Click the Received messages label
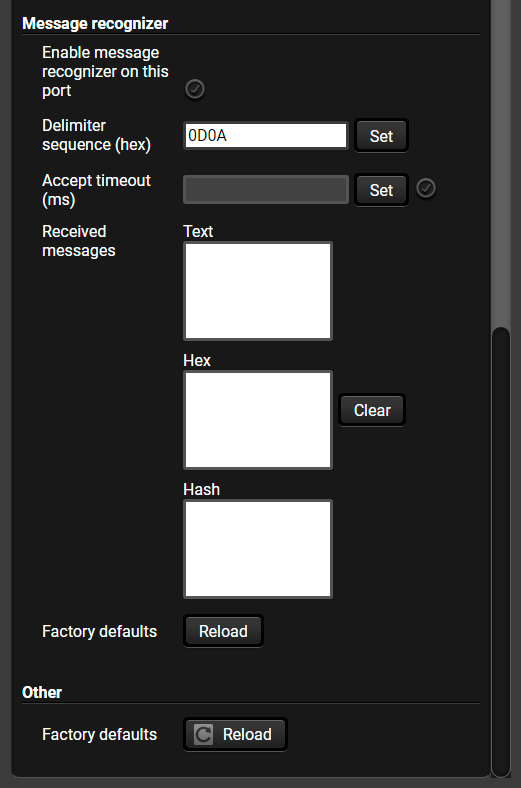This screenshot has height=788, width=521. pyautogui.click(x=78, y=241)
